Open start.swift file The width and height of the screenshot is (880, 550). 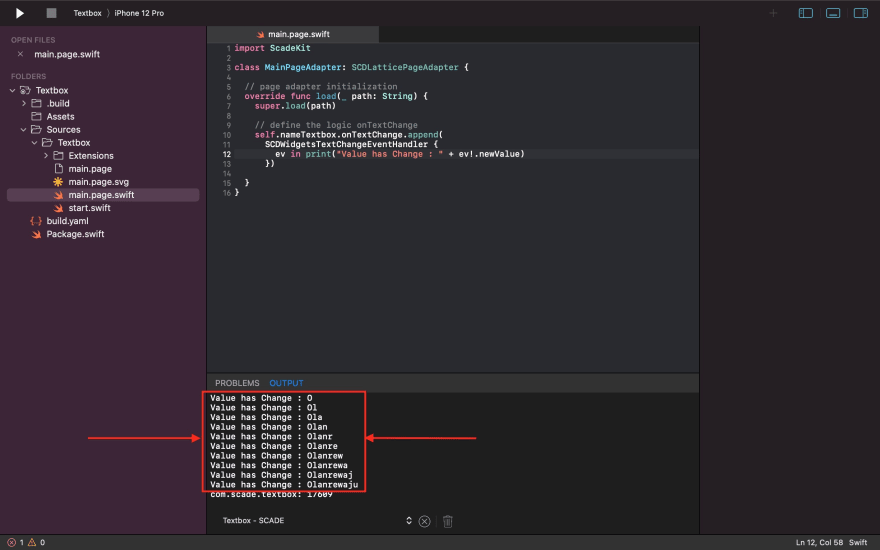[x=89, y=208]
